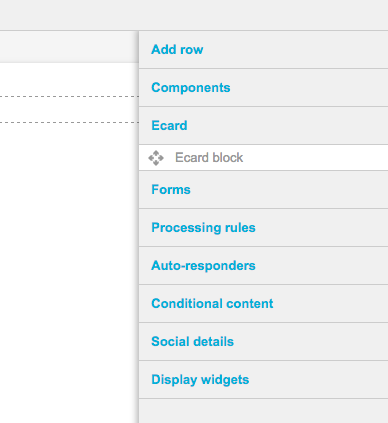Click the Ecard block move-arrows icon

point(156,158)
